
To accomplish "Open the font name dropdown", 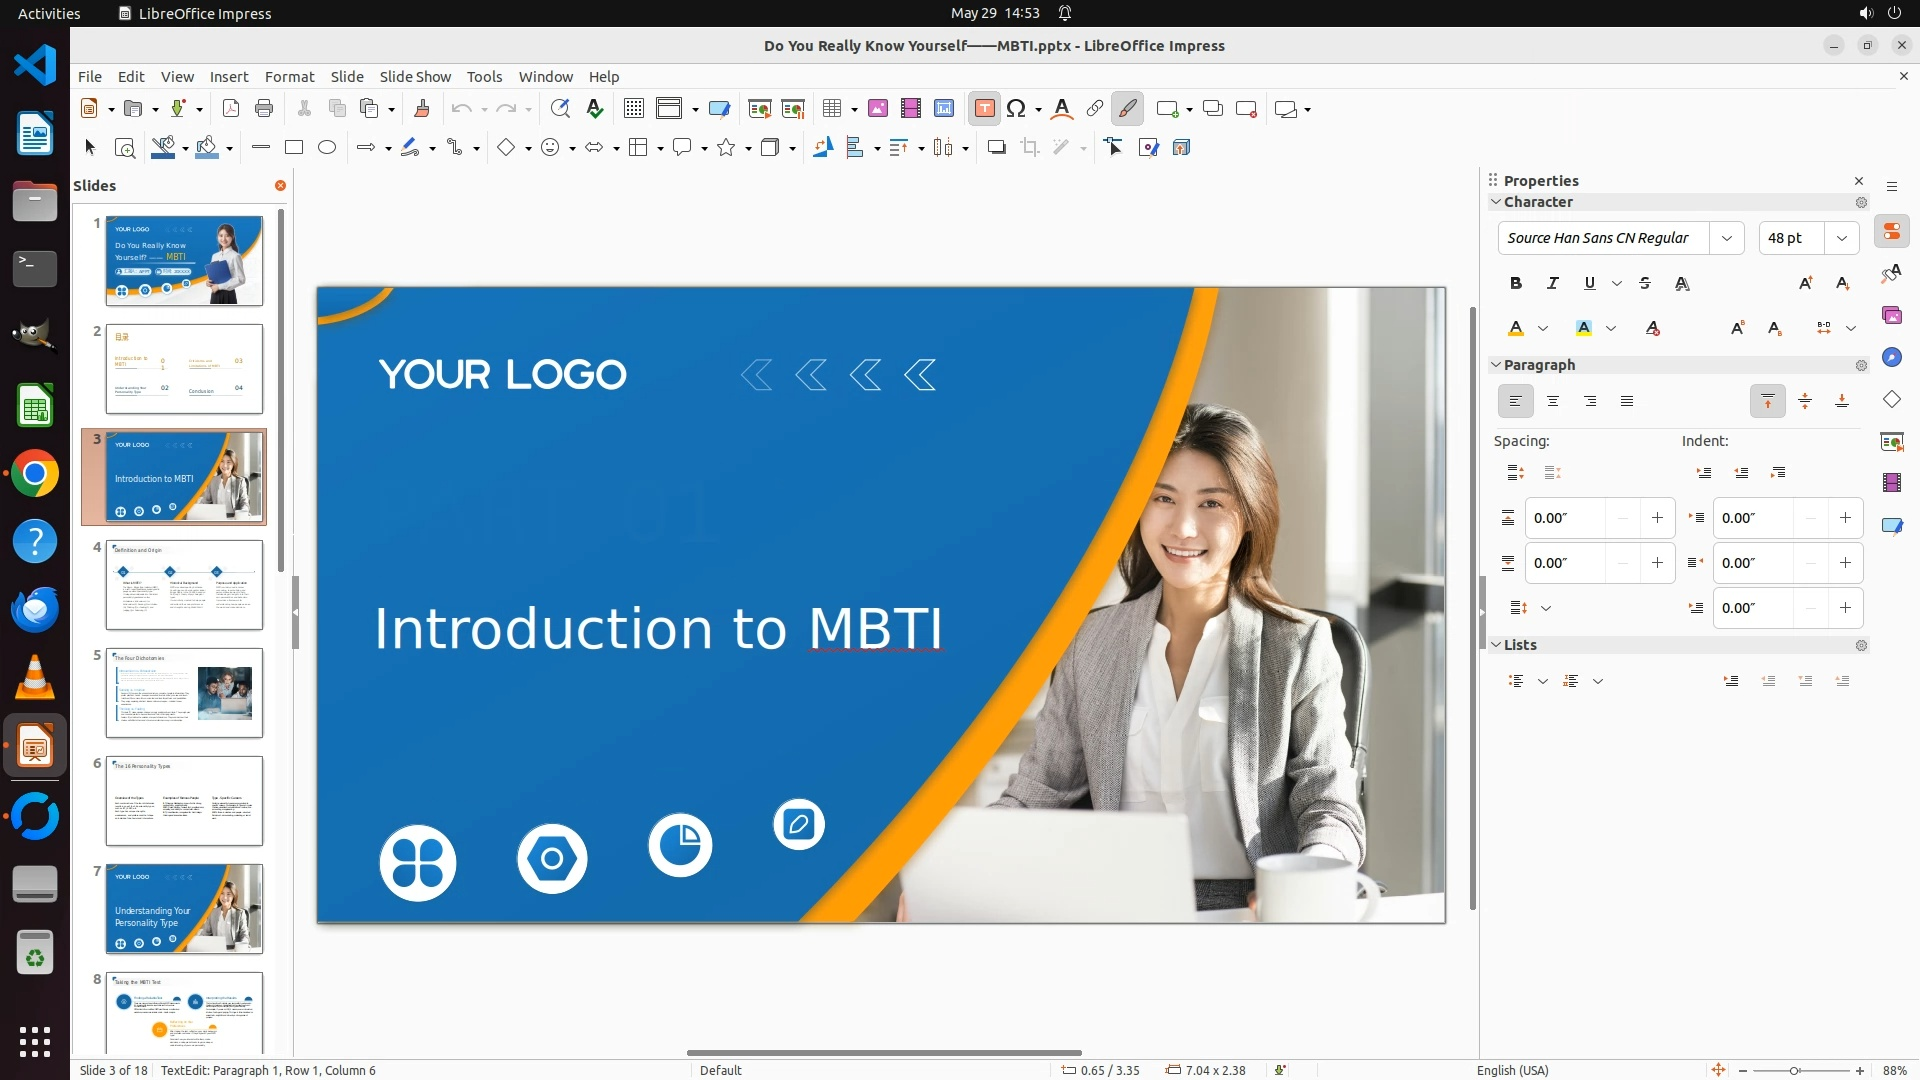I will (1726, 238).
